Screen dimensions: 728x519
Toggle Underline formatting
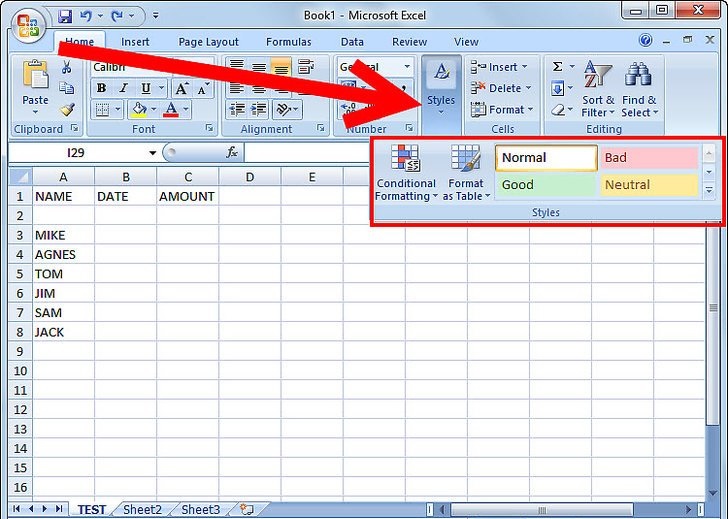coord(146,88)
